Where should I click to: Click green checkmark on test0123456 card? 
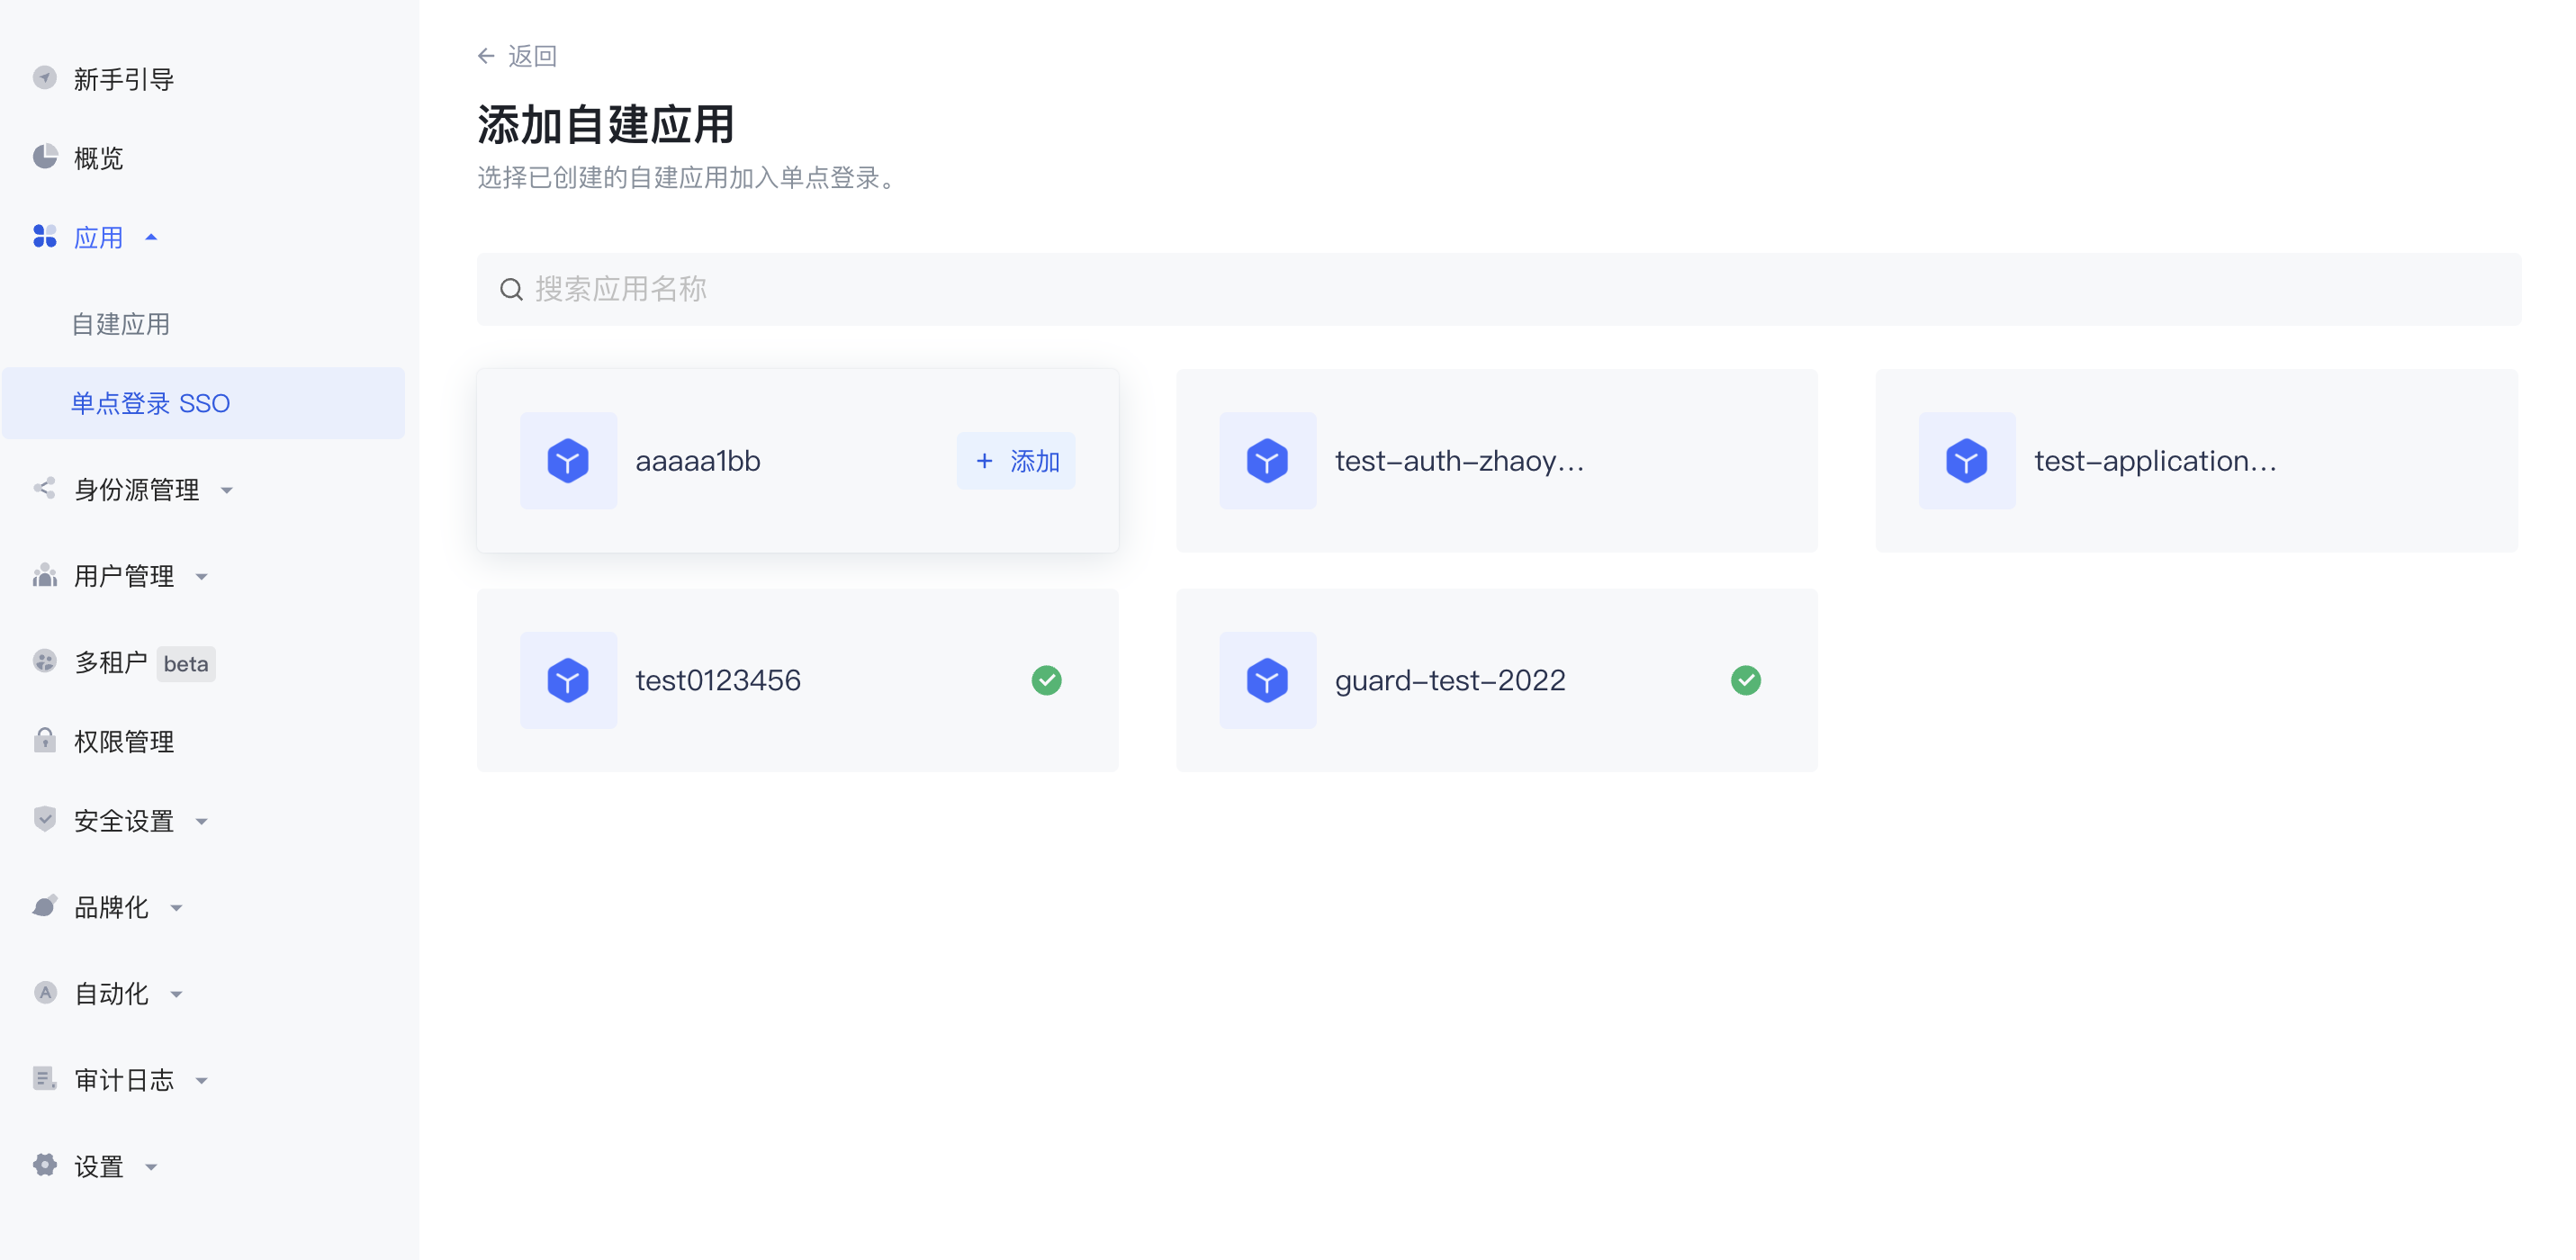coord(1046,680)
